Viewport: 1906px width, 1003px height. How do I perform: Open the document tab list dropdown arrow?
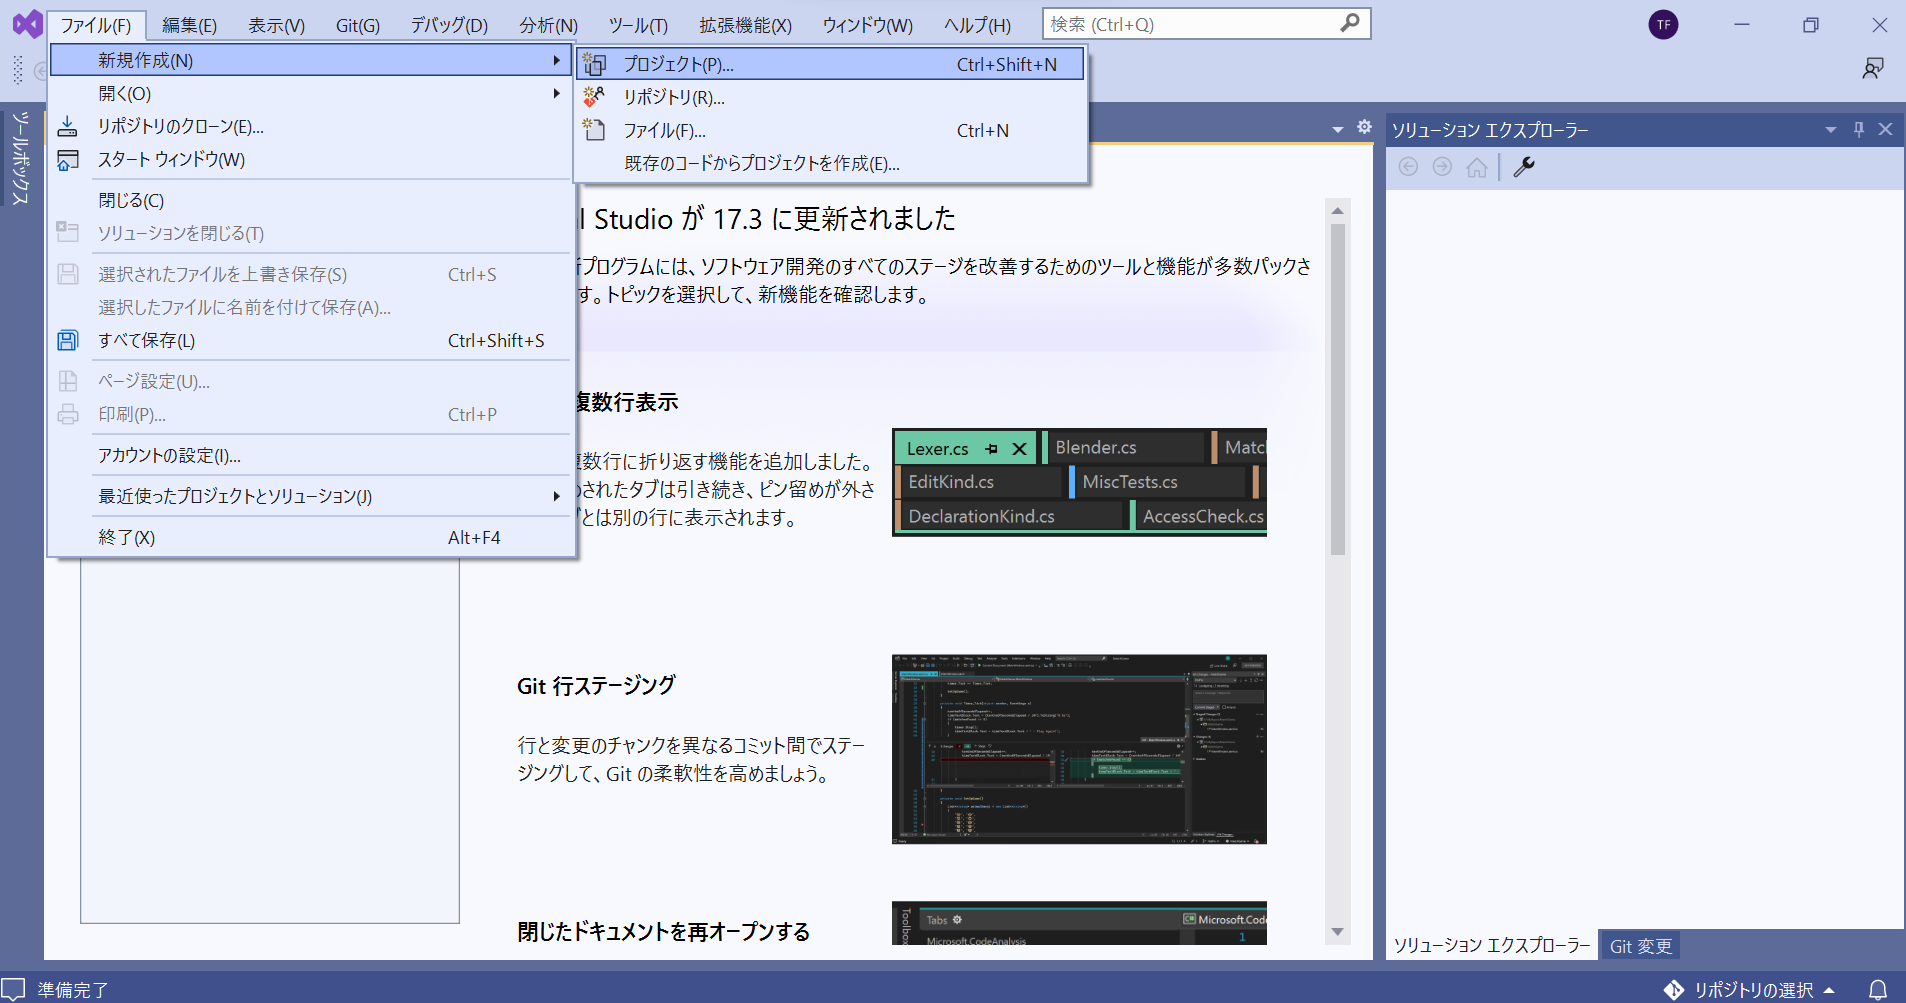pyautogui.click(x=1338, y=129)
